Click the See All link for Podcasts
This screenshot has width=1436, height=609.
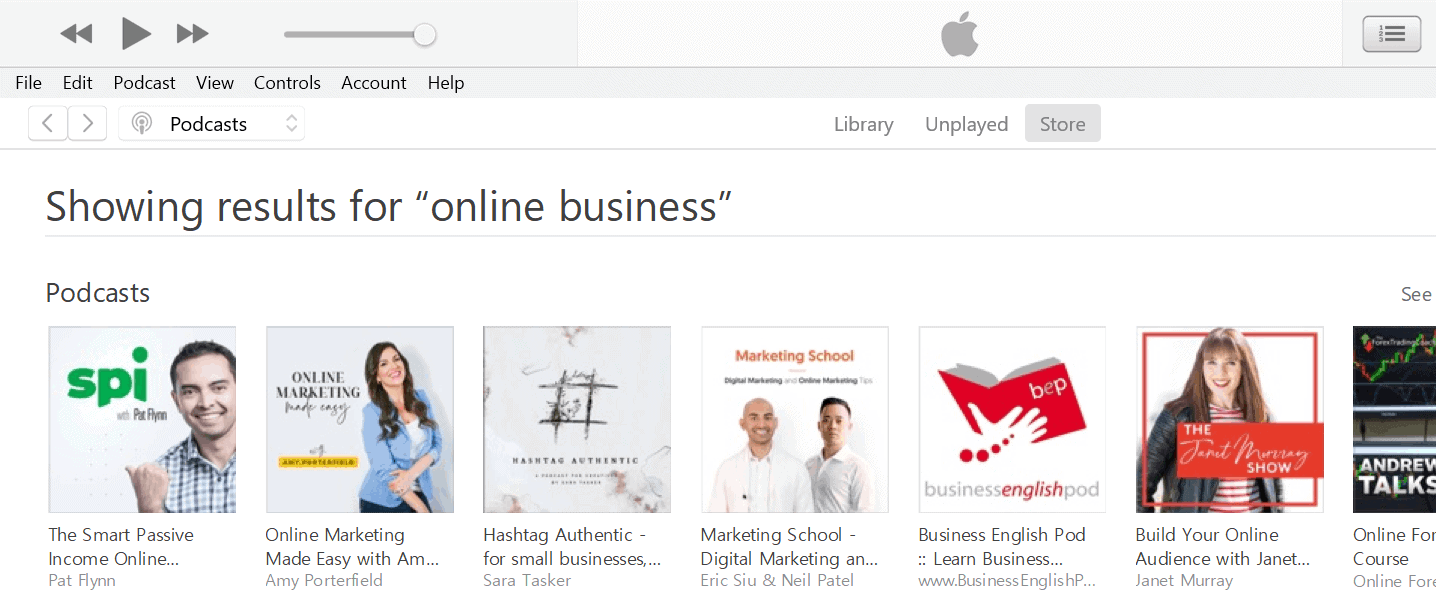[x=1417, y=294]
